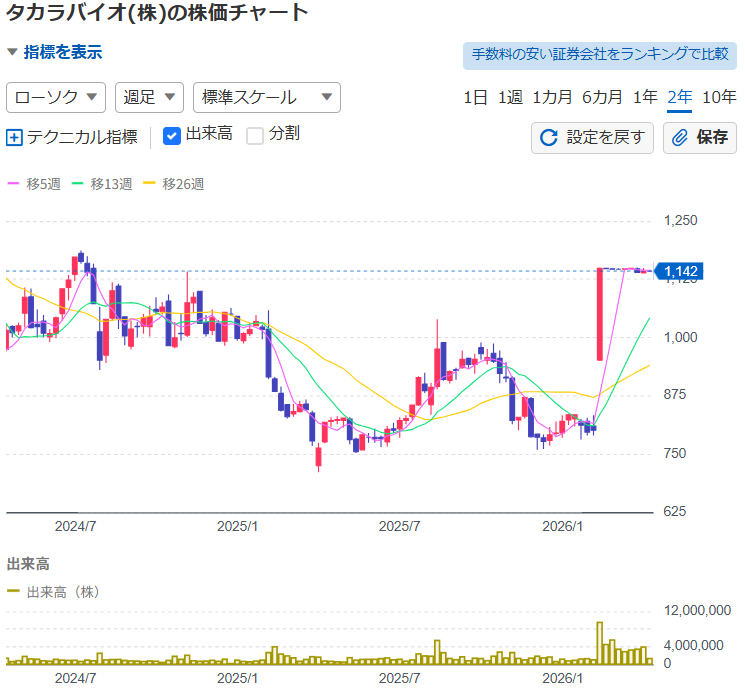Click the 1,142 current price label
Viewport: 745px width, 691px height.
pos(686,271)
